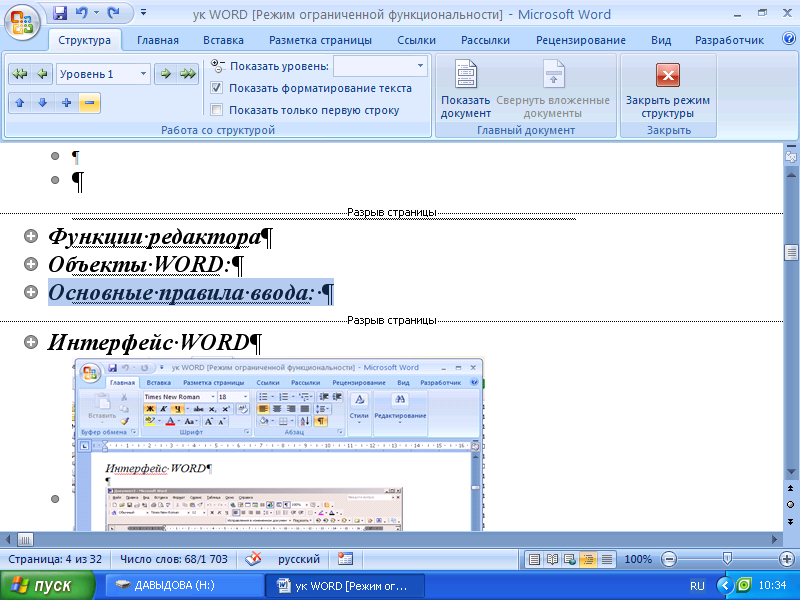Open the Вид tab
This screenshot has width=800, height=600.
661,40
